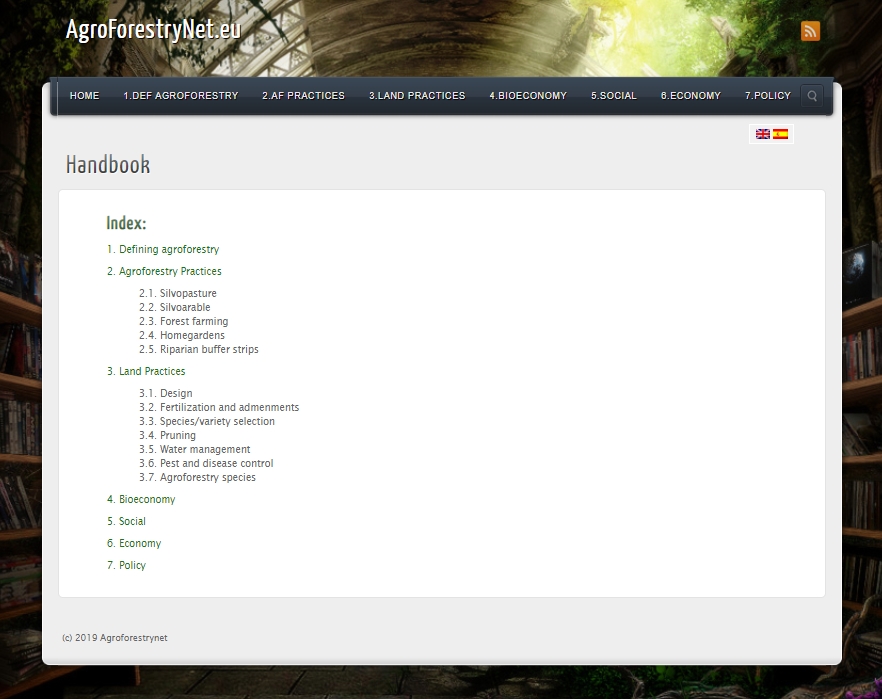
Task: Open the 2.1. Silvopasture entry
Action: tap(178, 293)
